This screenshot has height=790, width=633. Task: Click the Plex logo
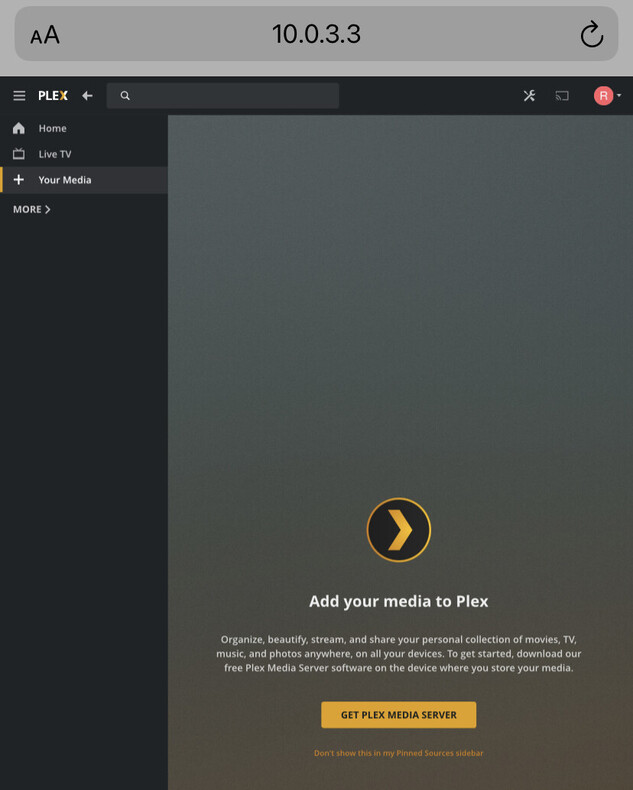tap(53, 96)
